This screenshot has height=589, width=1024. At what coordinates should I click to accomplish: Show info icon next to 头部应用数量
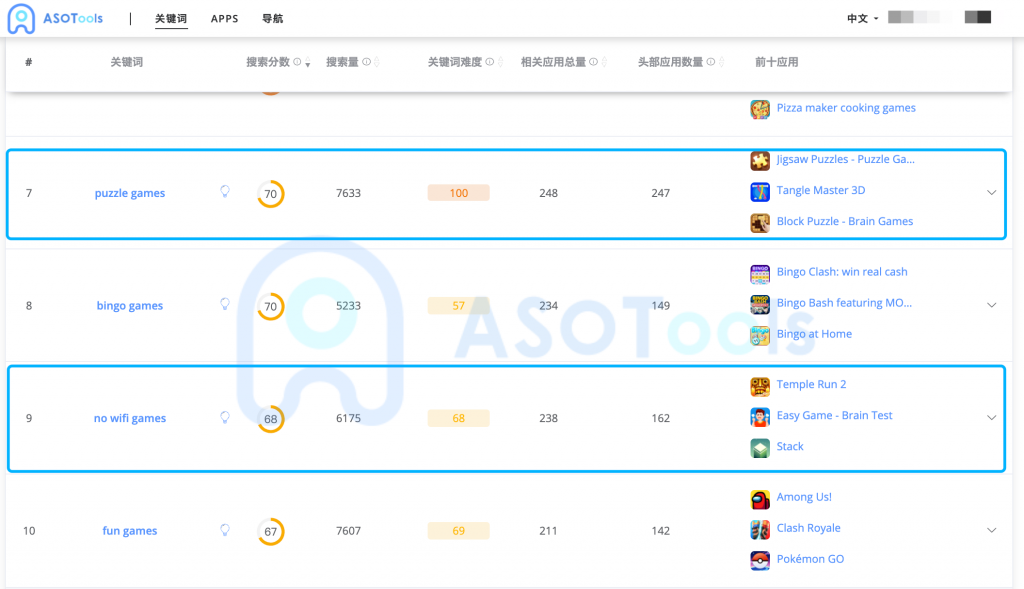[x=711, y=62]
